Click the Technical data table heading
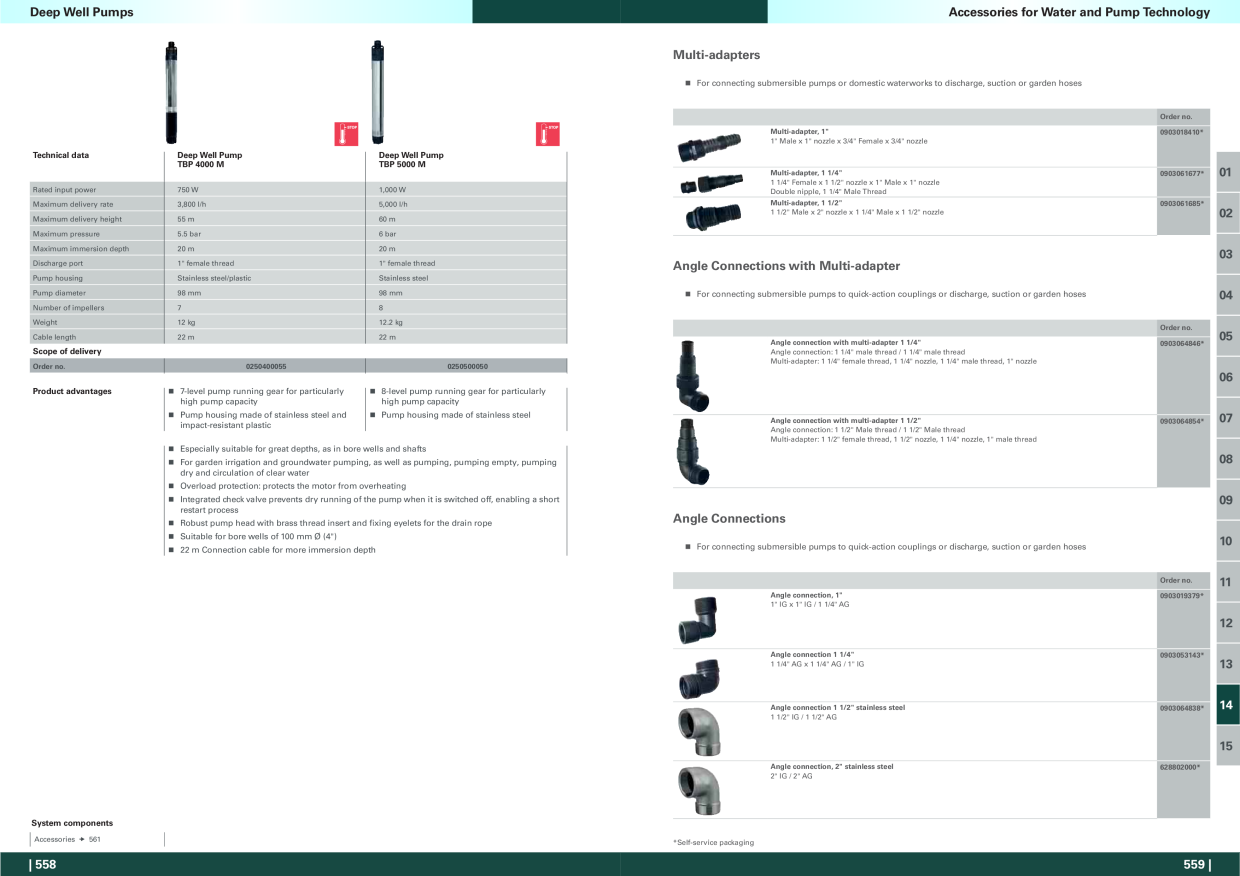The height and width of the screenshot is (876, 1240). [61, 156]
